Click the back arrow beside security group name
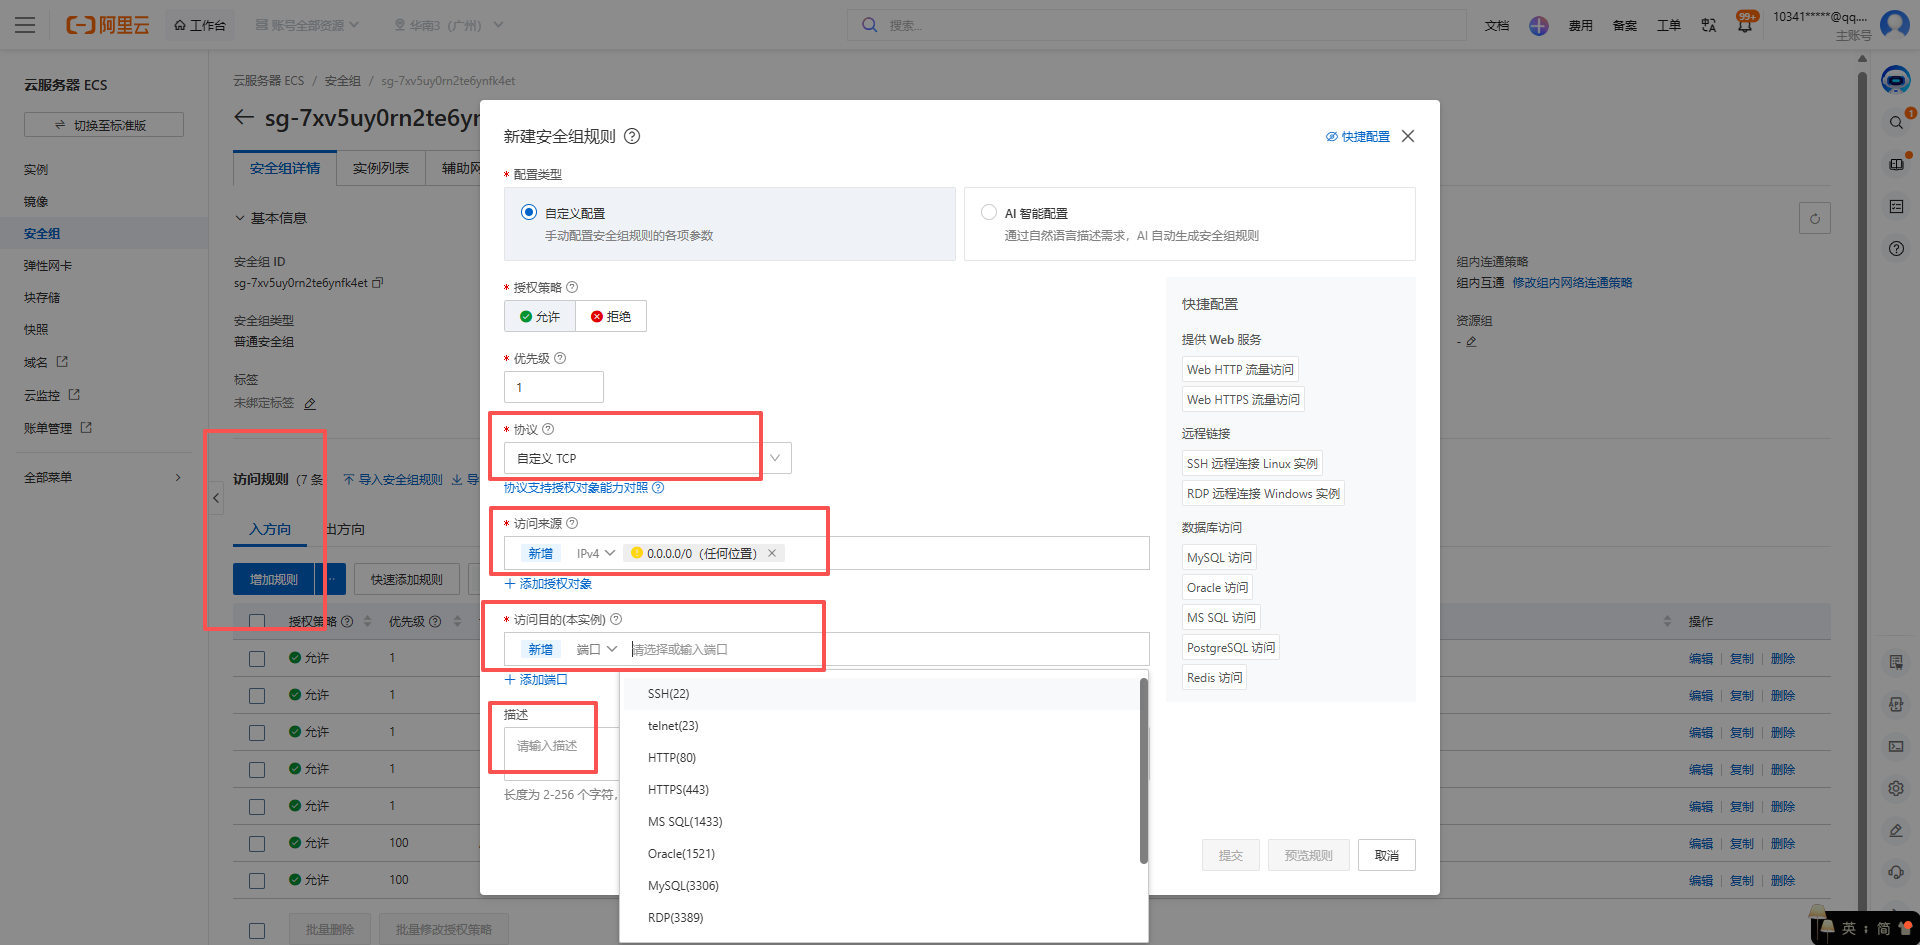 tap(244, 117)
